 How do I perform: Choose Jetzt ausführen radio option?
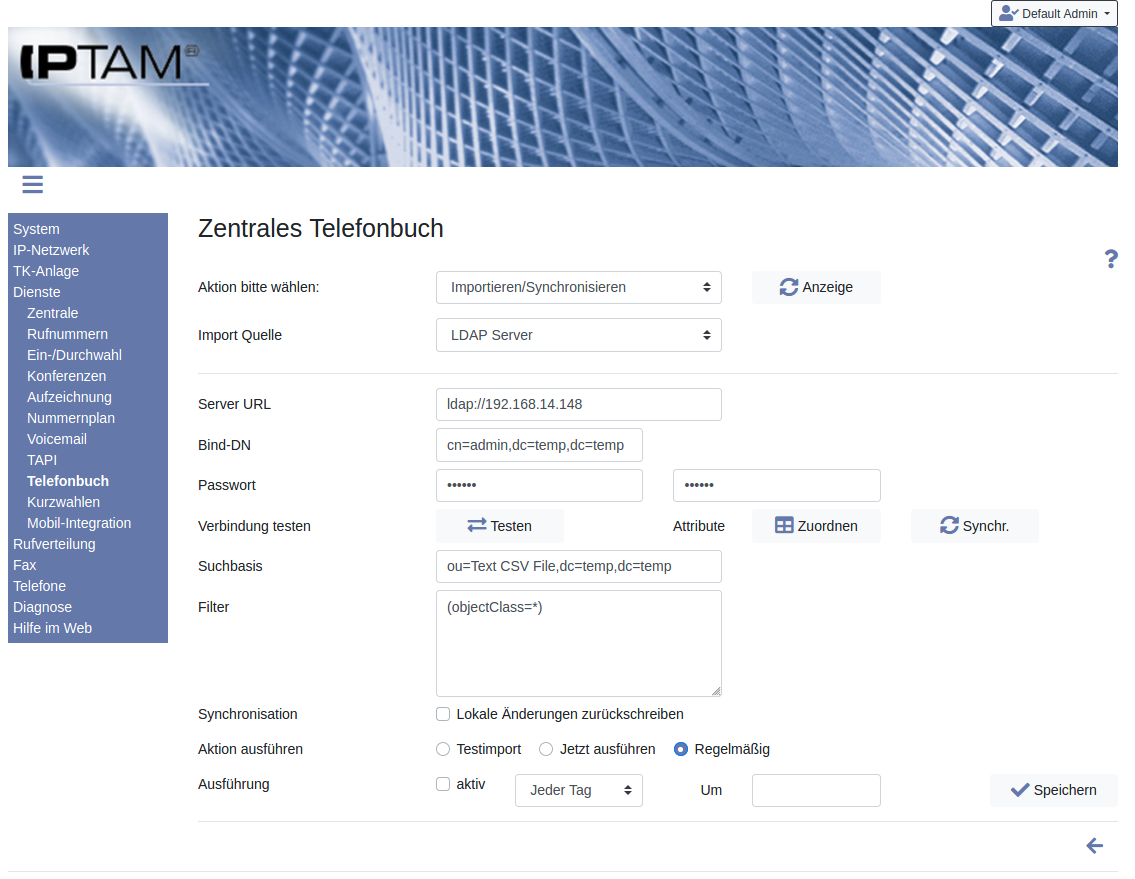(x=546, y=749)
